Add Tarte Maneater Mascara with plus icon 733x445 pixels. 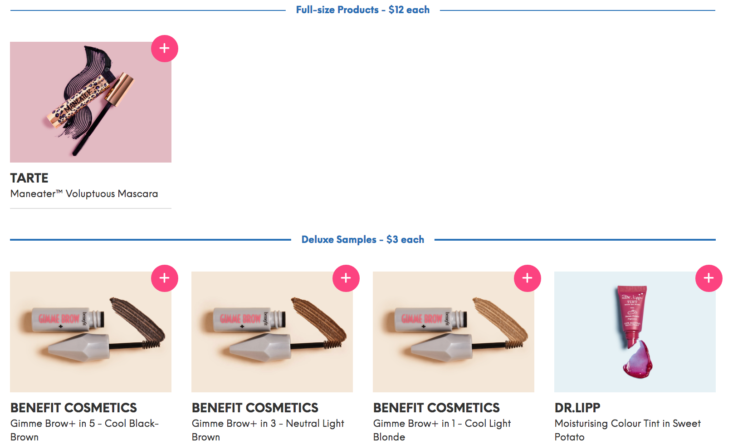[165, 49]
